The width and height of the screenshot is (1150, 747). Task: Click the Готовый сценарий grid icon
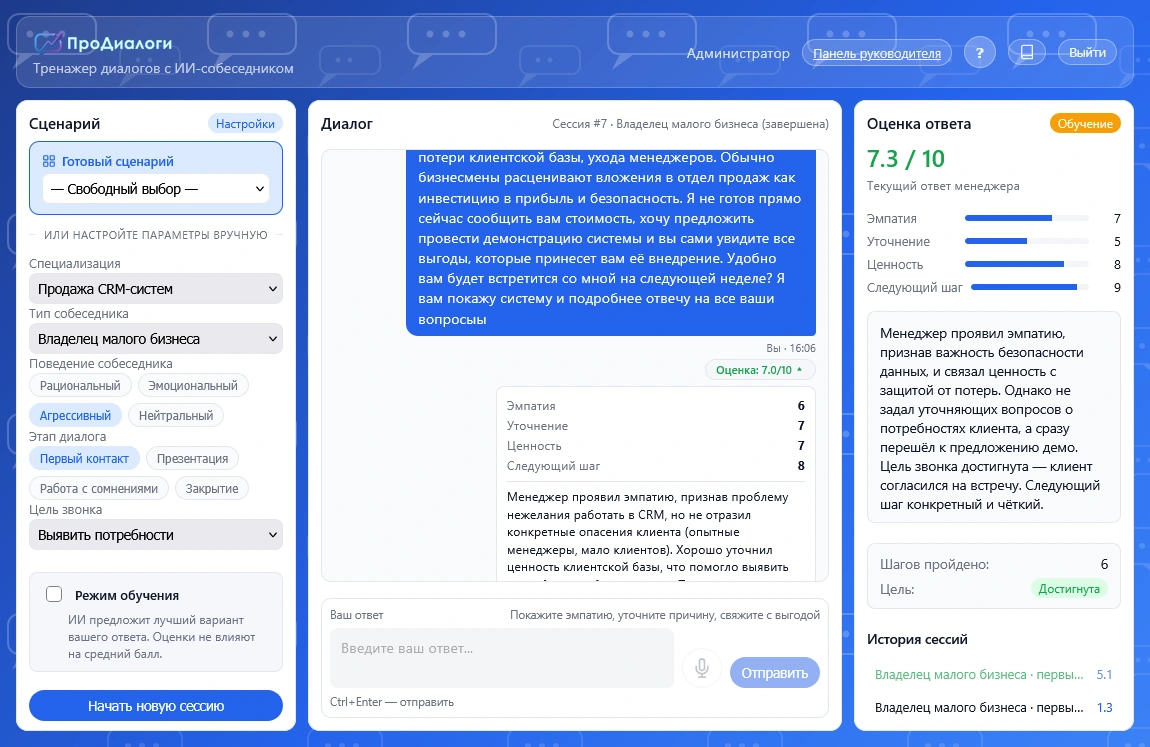click(x=49, y=161)
